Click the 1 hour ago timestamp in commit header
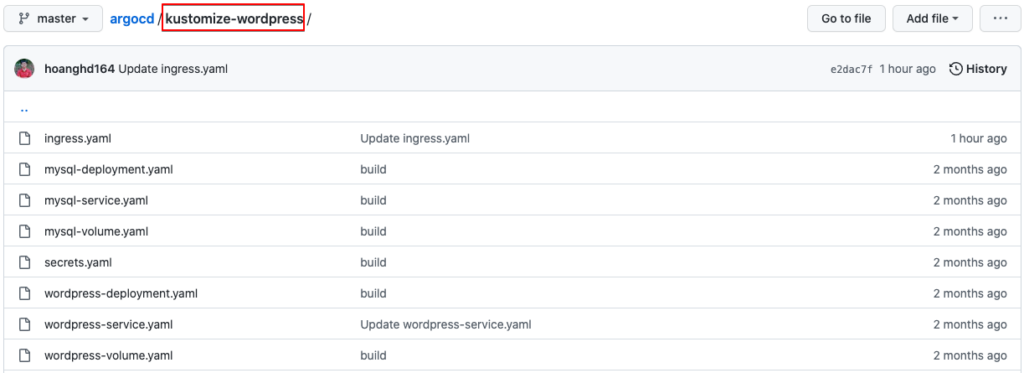Viewport: 1024px width, 373px height. [x=907, y=69]
